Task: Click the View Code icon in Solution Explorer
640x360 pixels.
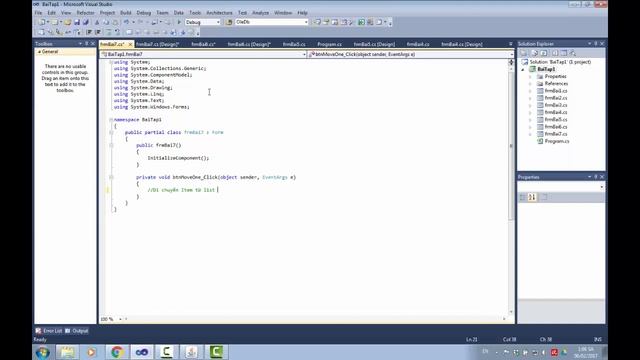Action: (x=555, y=53)
